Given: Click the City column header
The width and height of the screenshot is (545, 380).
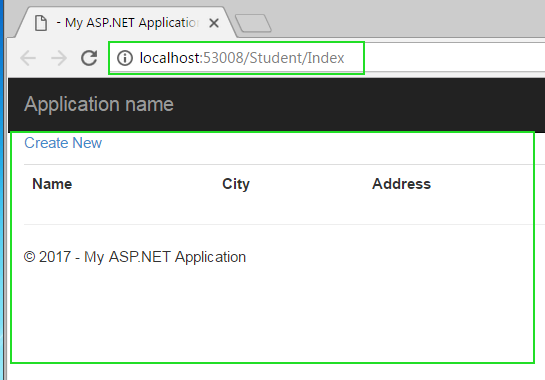Looking at the screenshot, I should coord(236,184).
